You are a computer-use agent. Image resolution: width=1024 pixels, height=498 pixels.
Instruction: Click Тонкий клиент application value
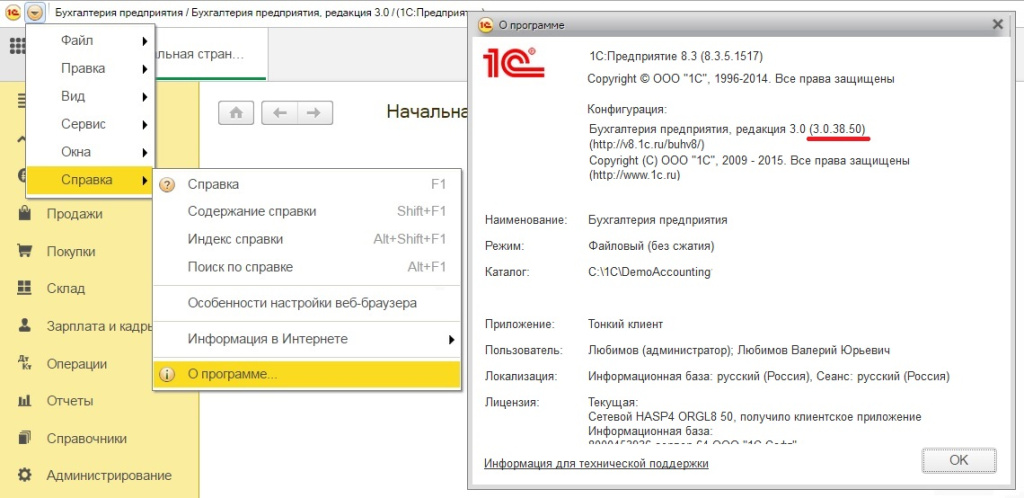point(626,324)
